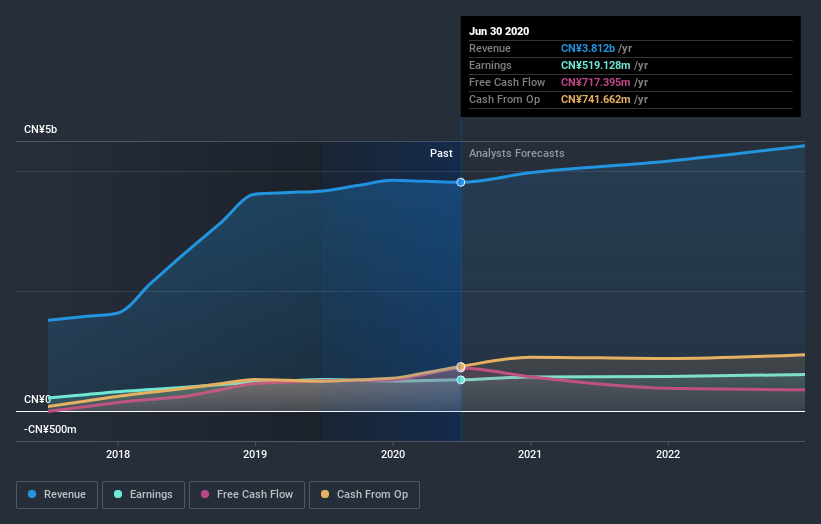
Task: Click the Free Cash Flow label in tooltip
Action: (507, 82)
